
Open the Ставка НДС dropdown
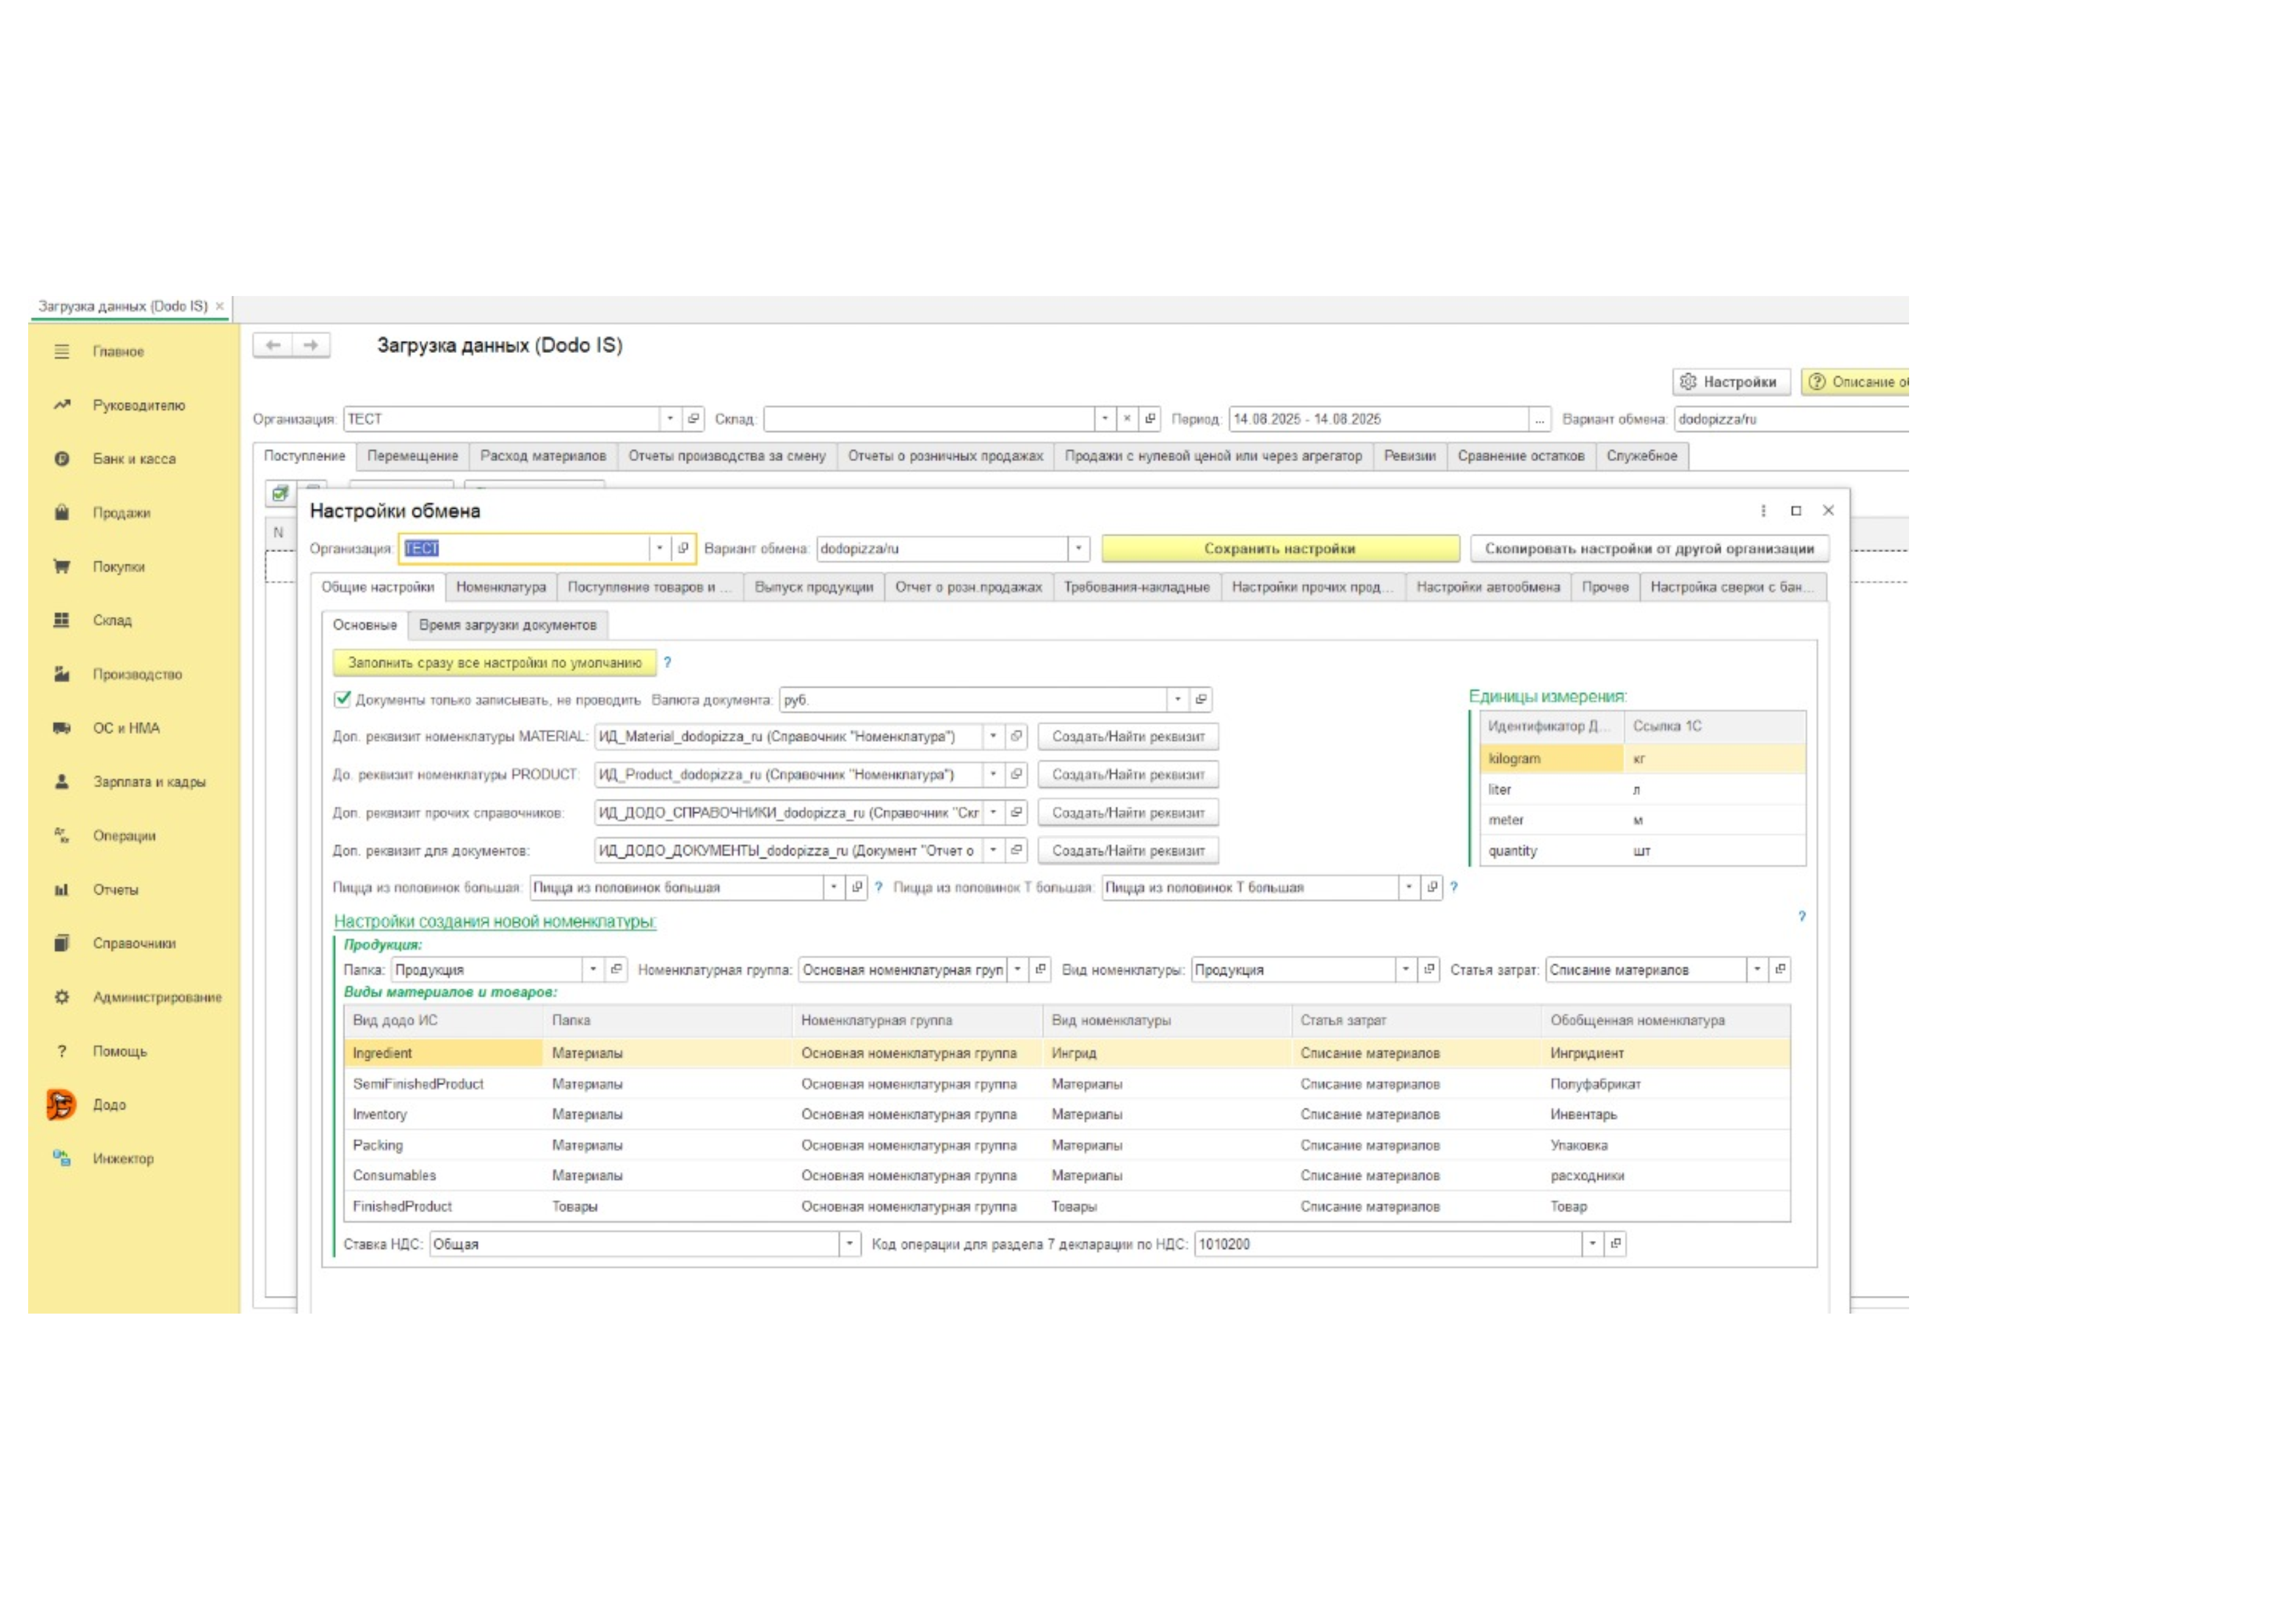click(x=849, y=1244)
